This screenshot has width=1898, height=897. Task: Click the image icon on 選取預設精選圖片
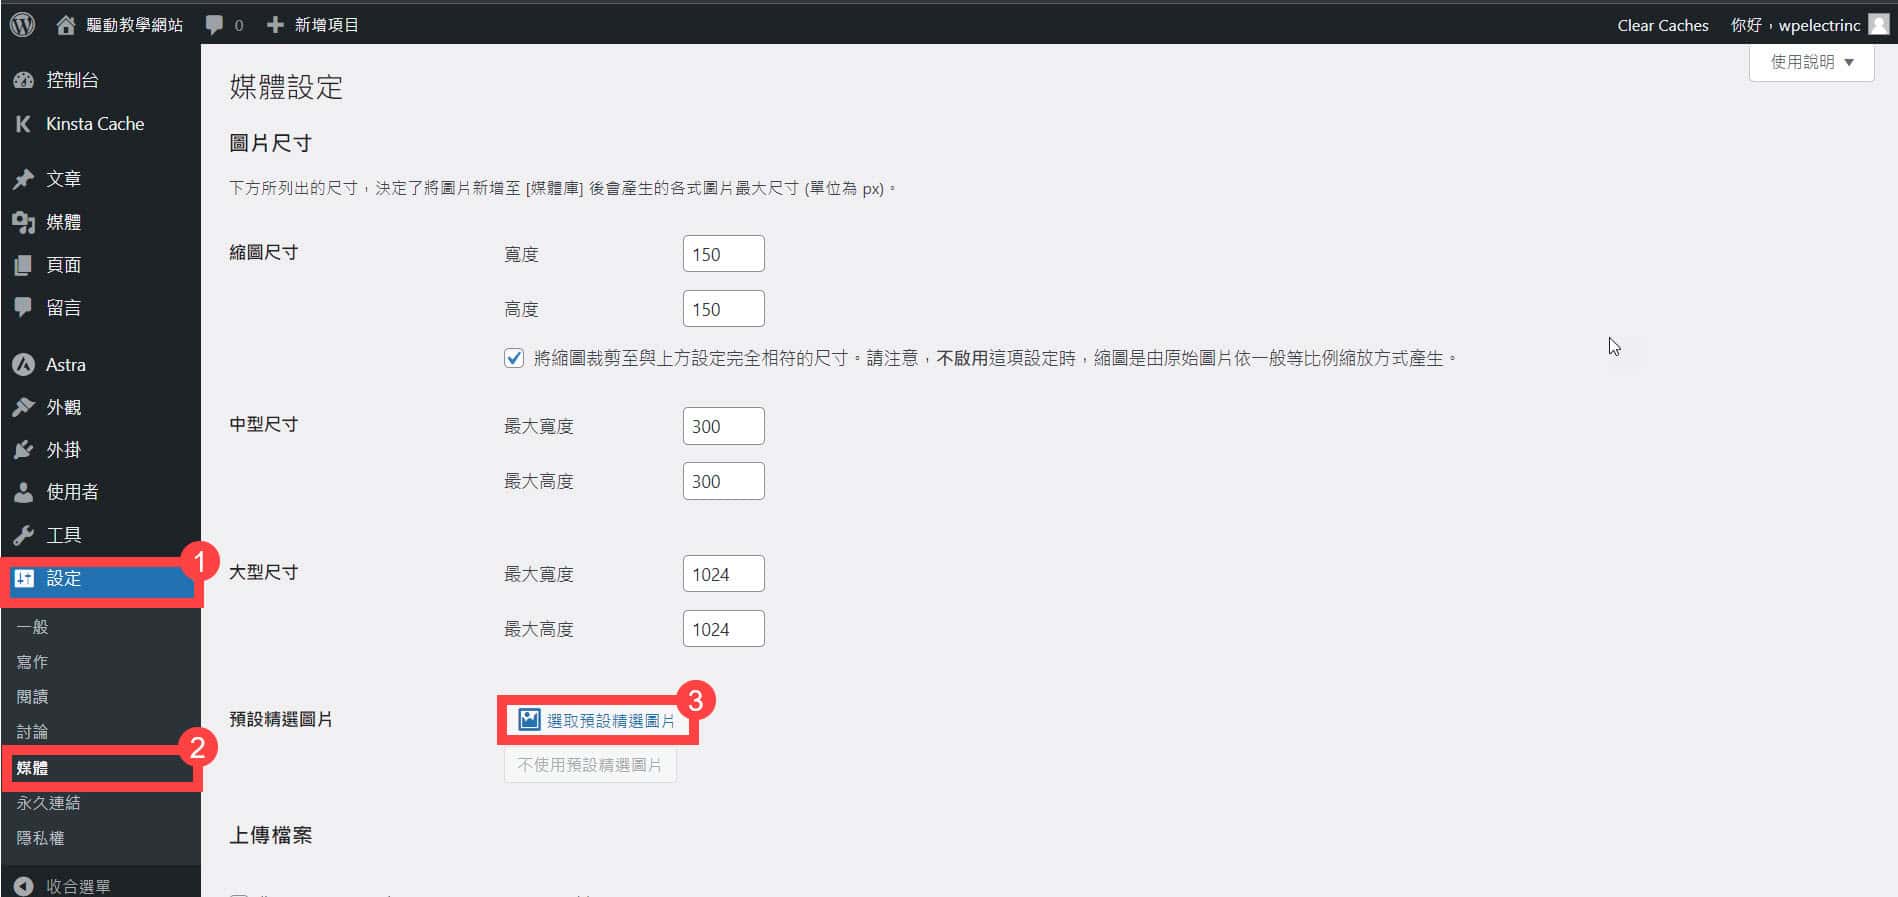coord(529,719)
